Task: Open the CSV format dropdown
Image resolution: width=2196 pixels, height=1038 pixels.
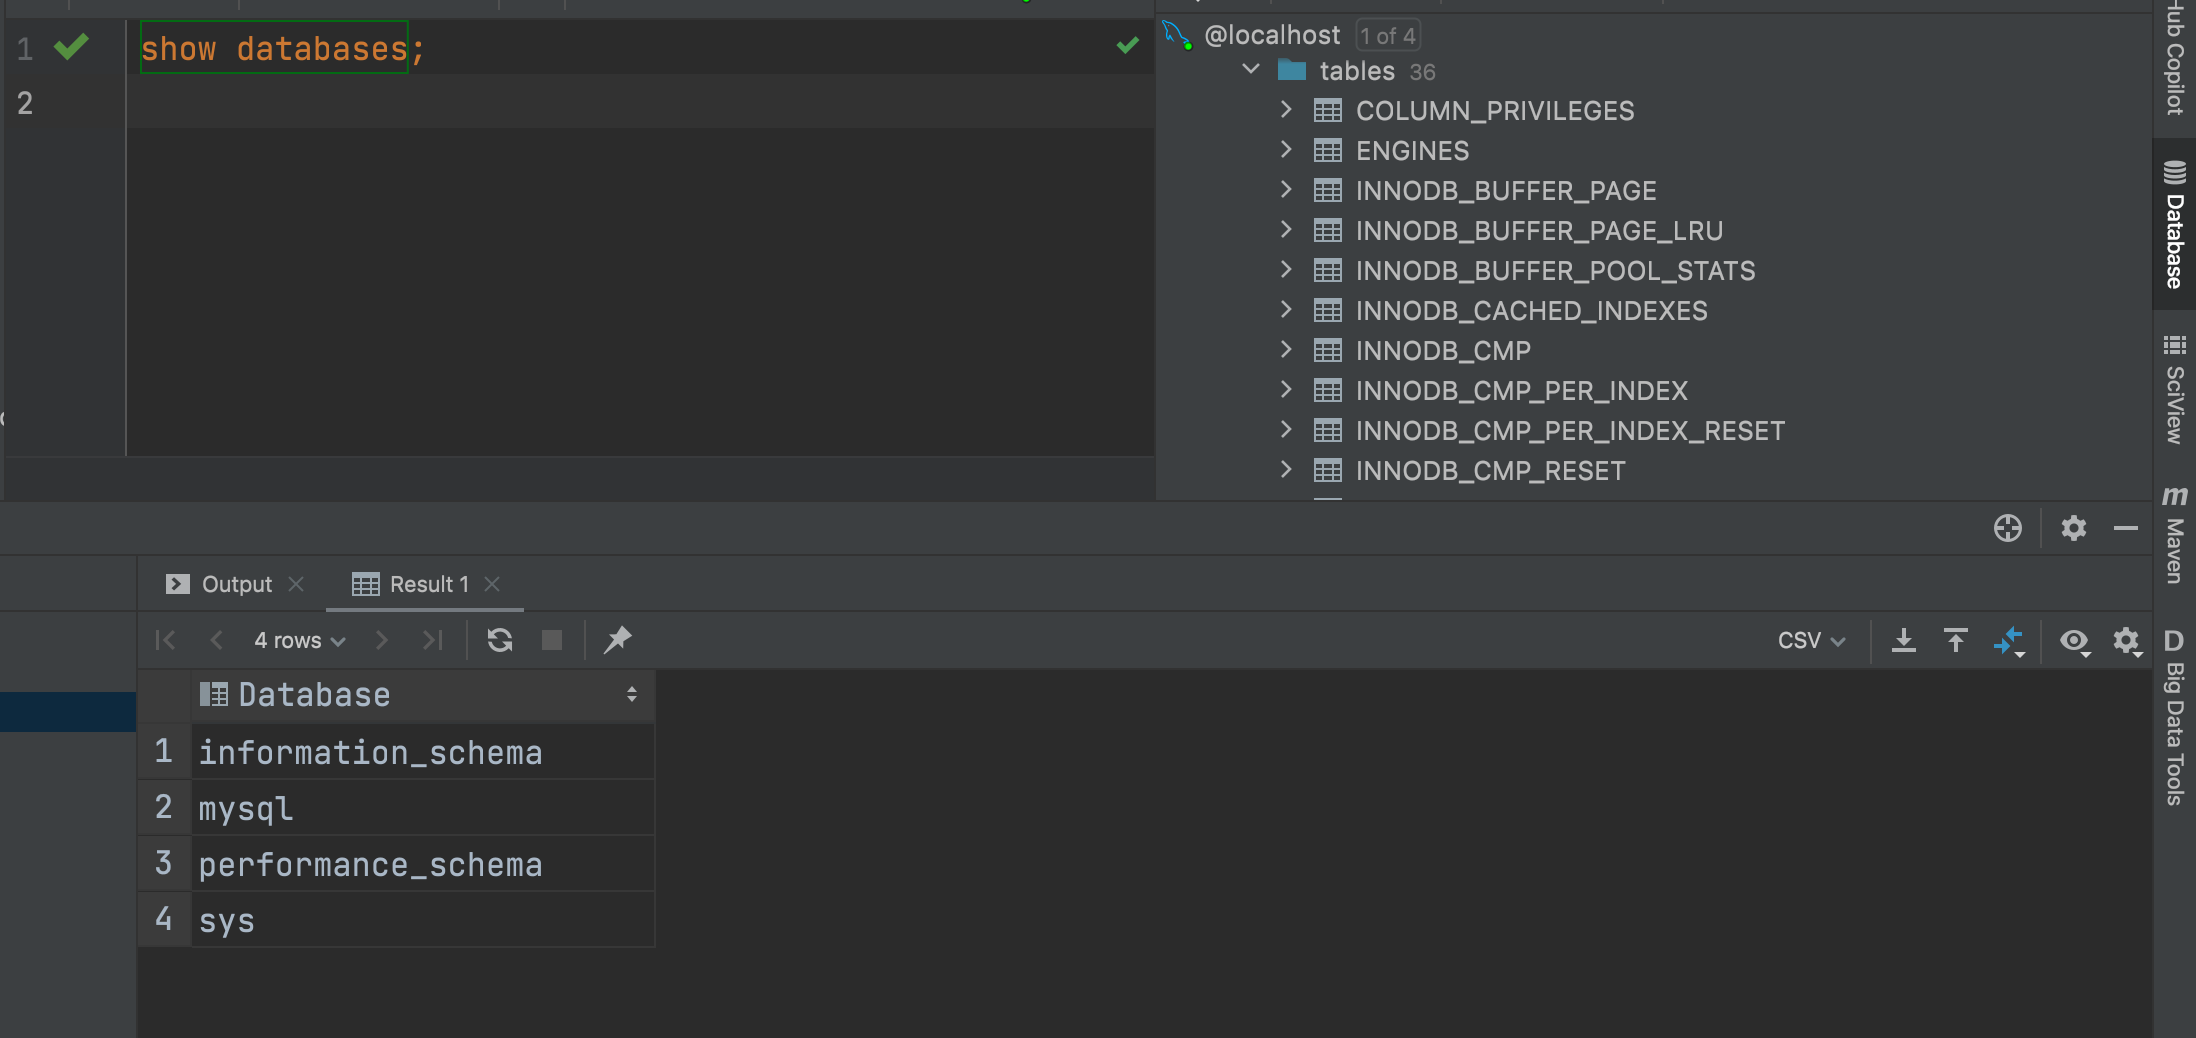Action: [x=1811, y=640]
